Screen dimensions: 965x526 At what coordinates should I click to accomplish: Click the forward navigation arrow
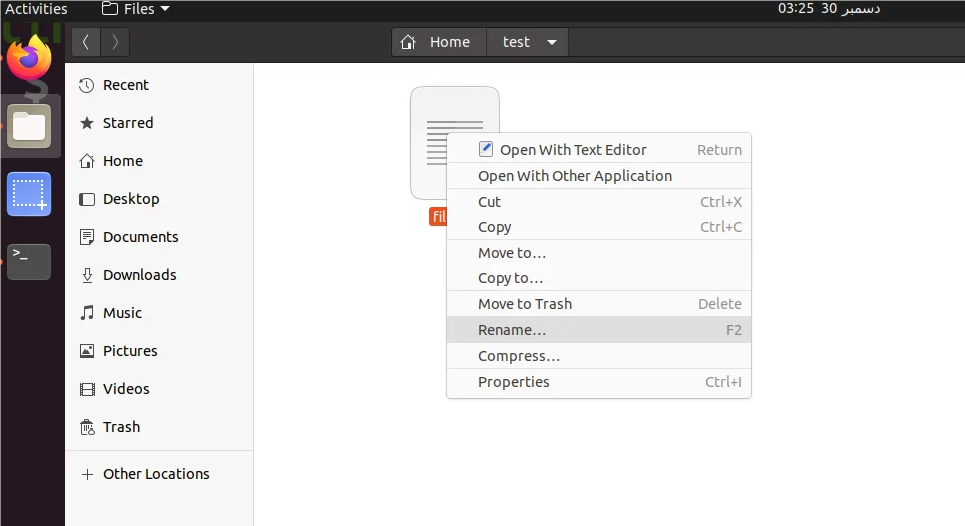pyautogui.click(x=116, y=42)
